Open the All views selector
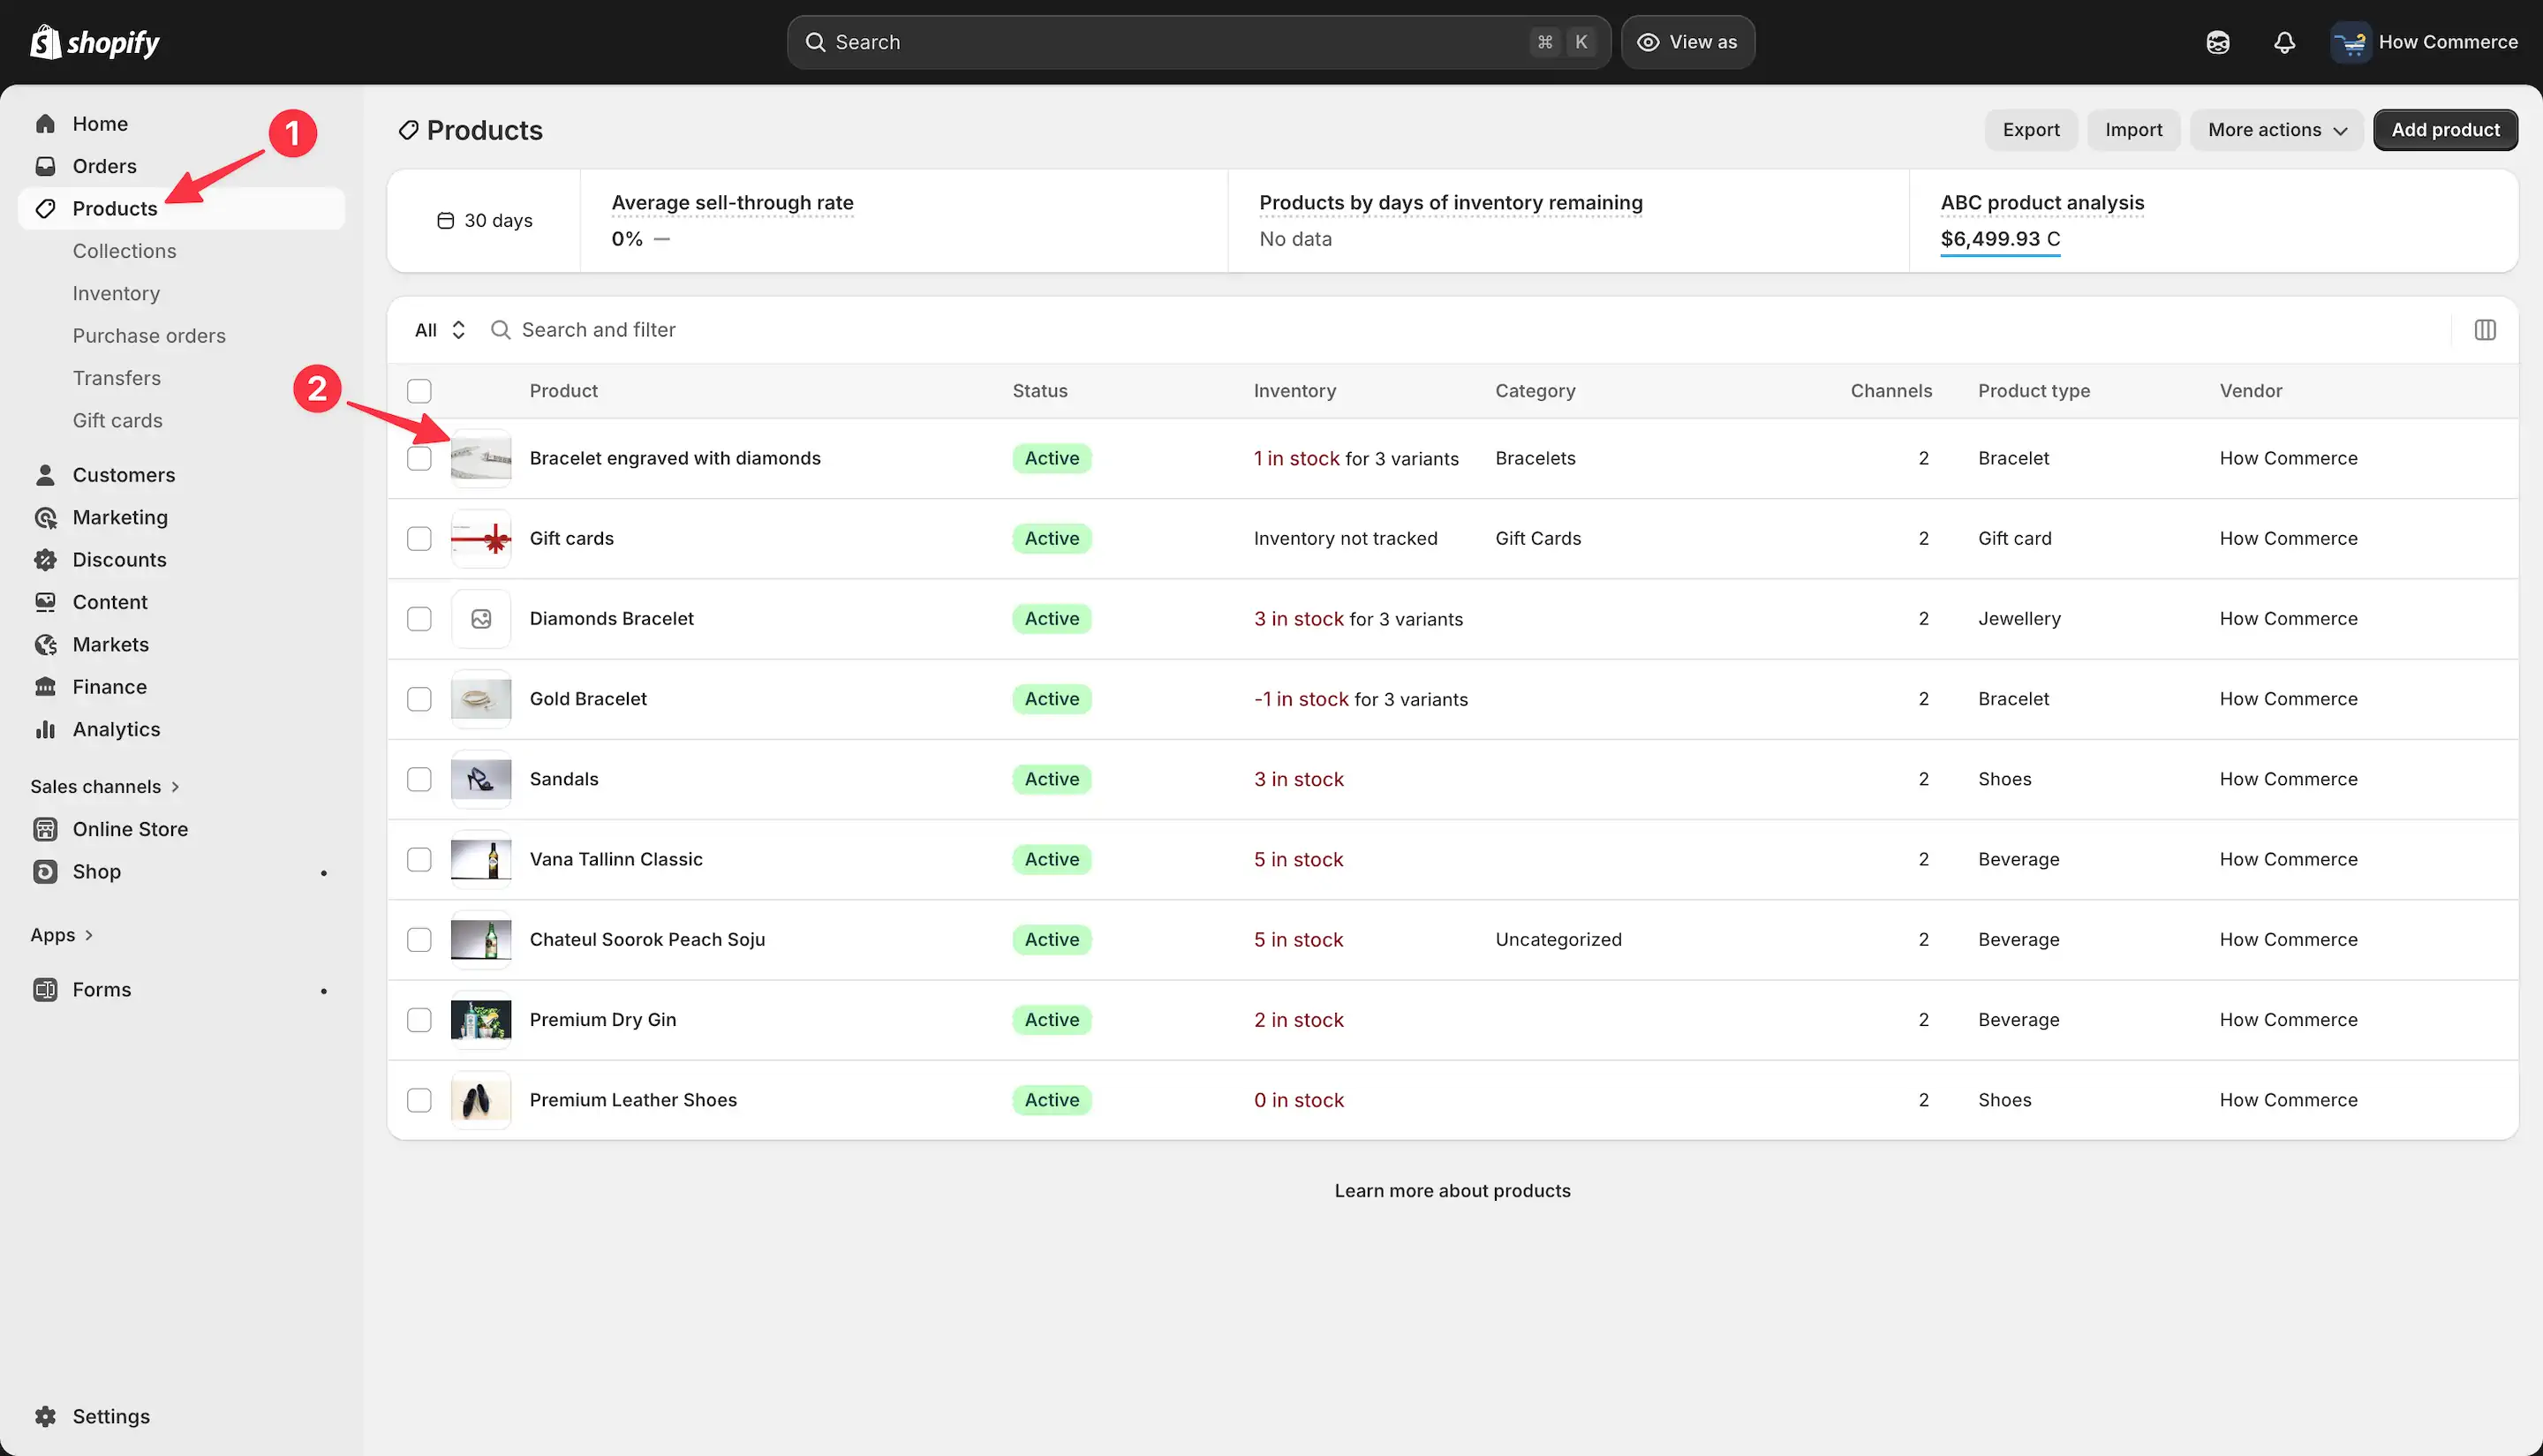2543x1456 pixels. 440,330
